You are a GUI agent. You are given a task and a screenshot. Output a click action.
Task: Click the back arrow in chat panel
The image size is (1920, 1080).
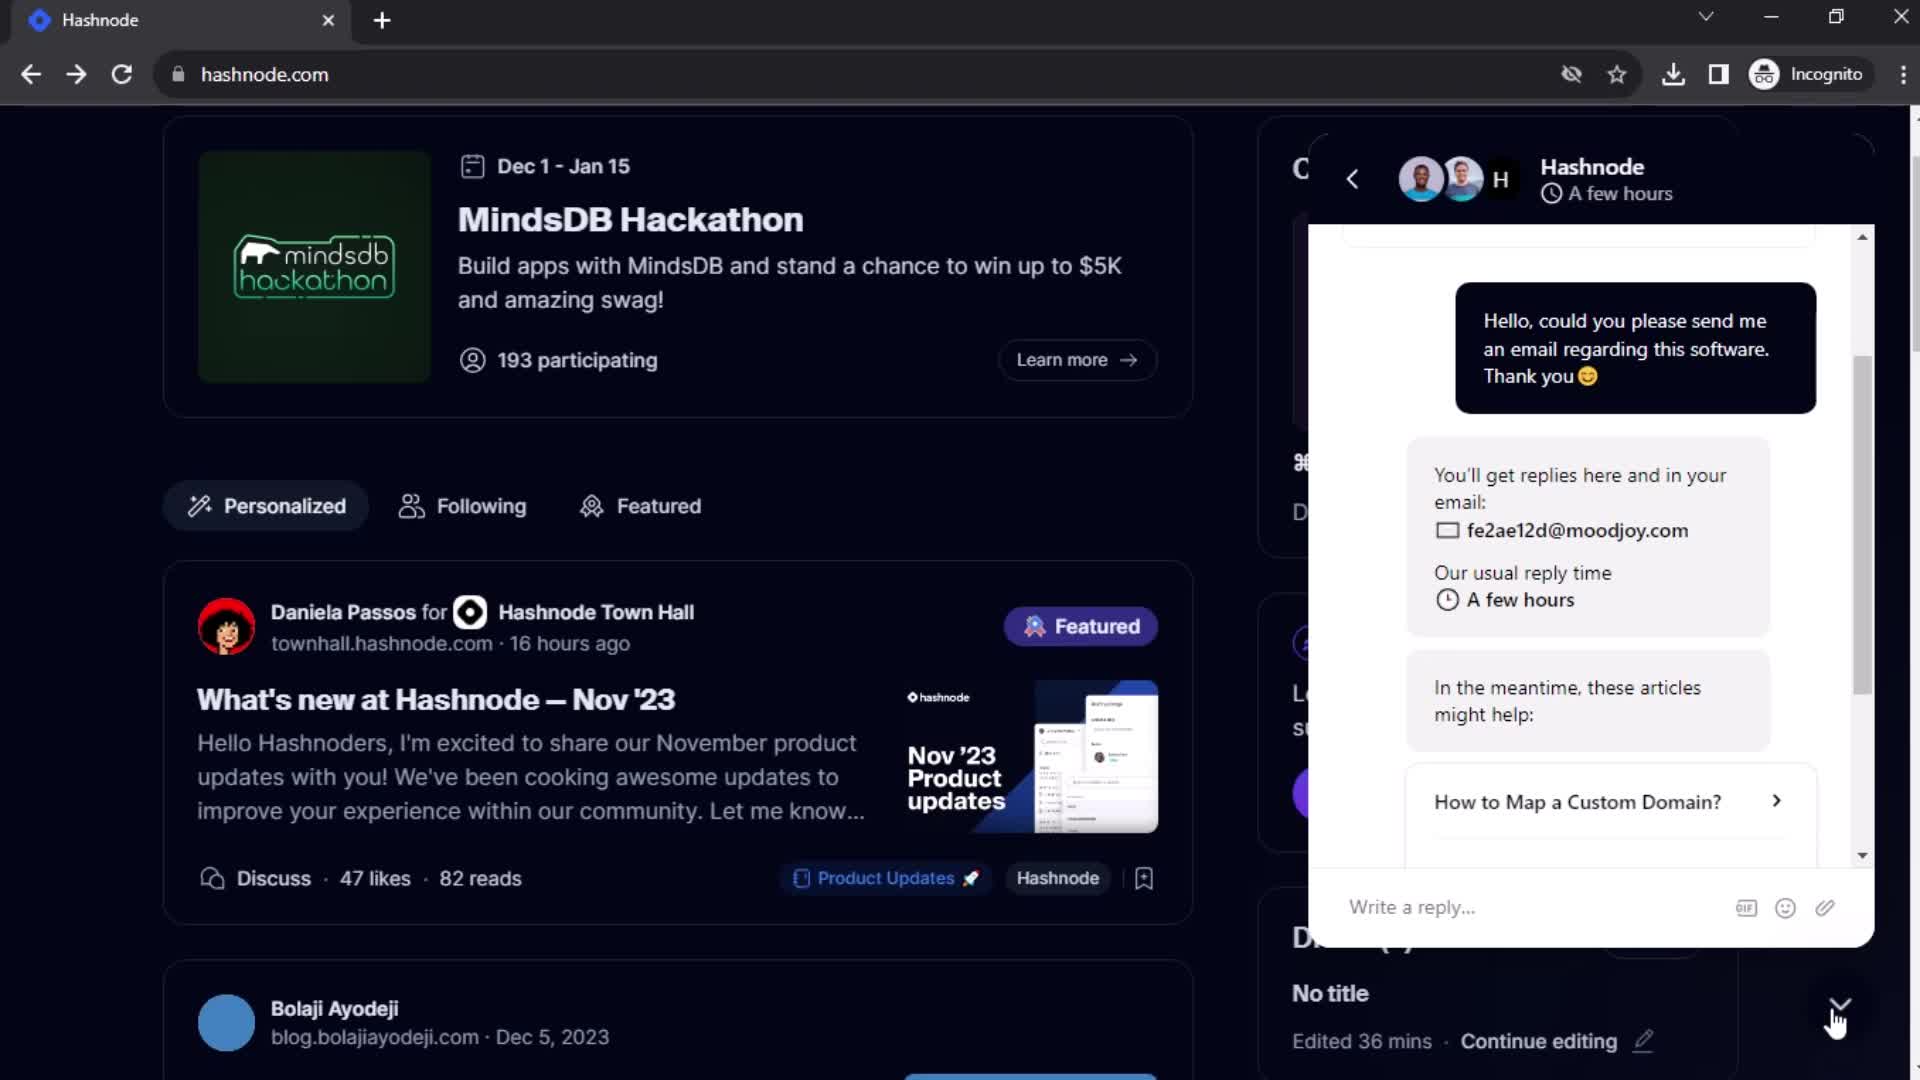(1353, 178)
